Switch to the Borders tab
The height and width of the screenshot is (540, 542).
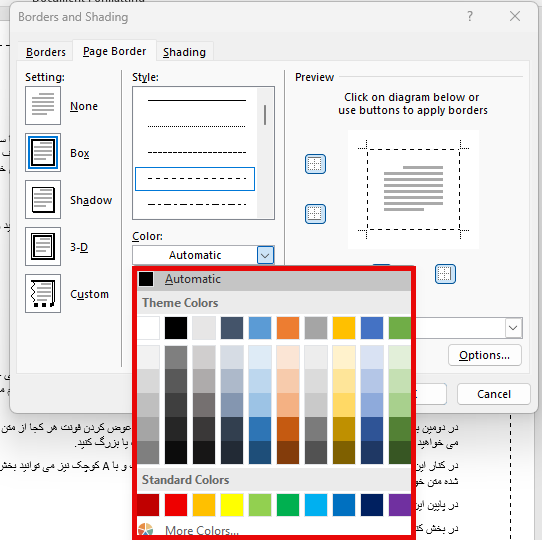click(x=46, y=52)
